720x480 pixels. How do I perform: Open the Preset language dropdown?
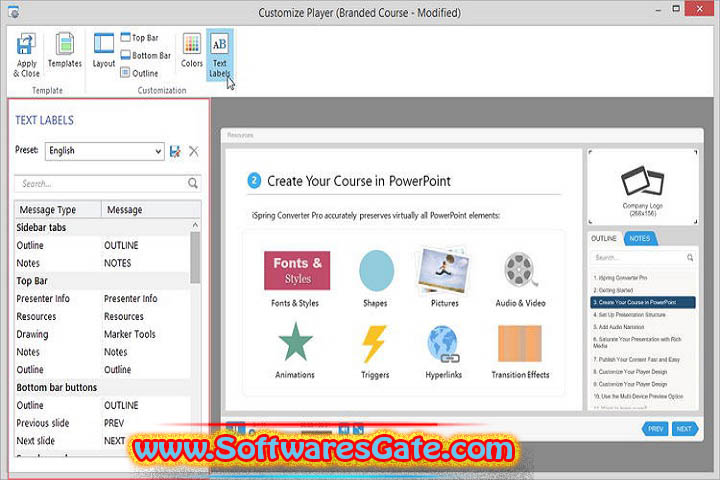tap(105, 151)
